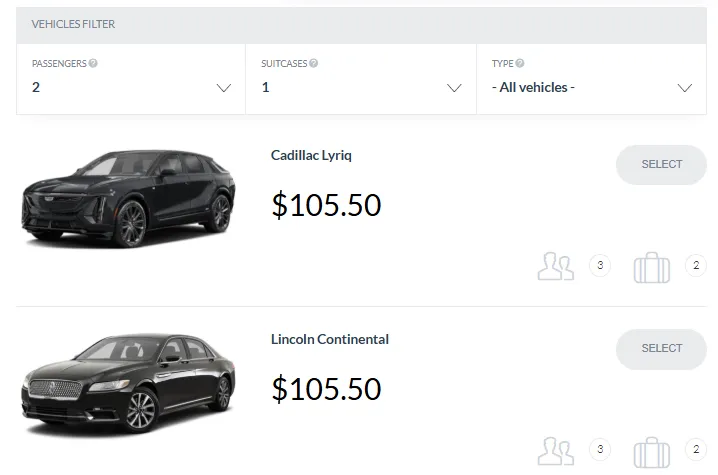Click the Lincoln Continental passengers icon
Screen dimensions: 718x475
coord(556,450)
